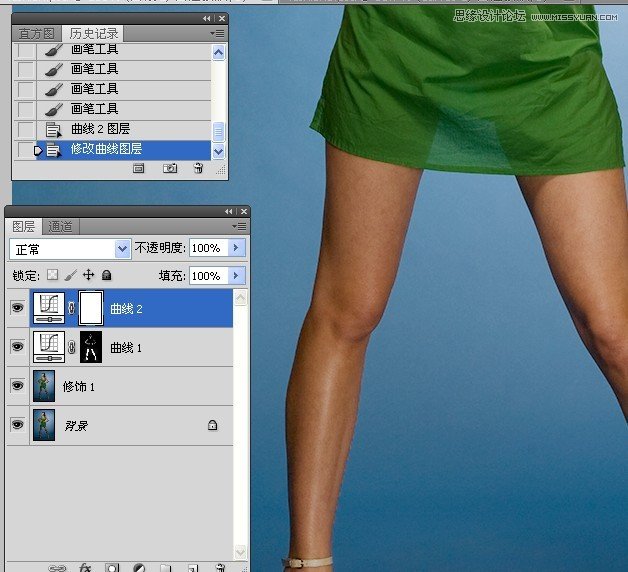Create new adjustment layer from bottom icon
The width and height of the screenshot is (628, 572).
(139, 567)
